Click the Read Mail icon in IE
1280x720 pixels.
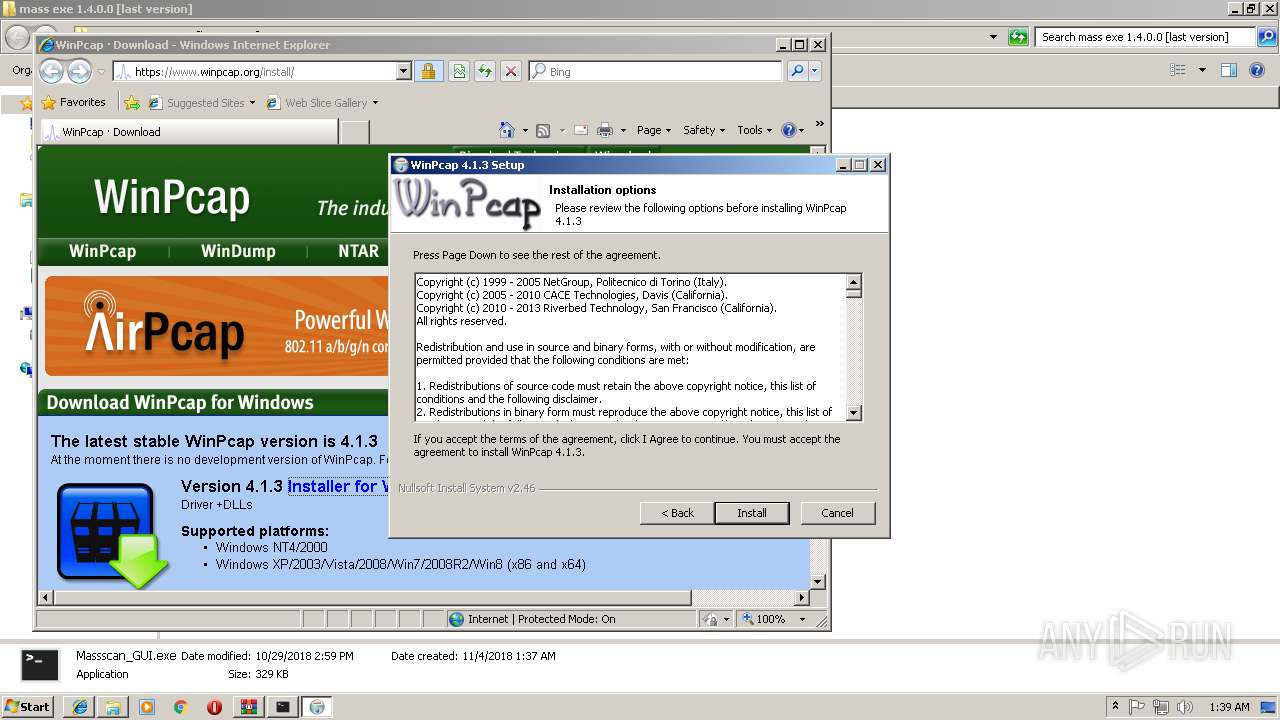[581, 130]
